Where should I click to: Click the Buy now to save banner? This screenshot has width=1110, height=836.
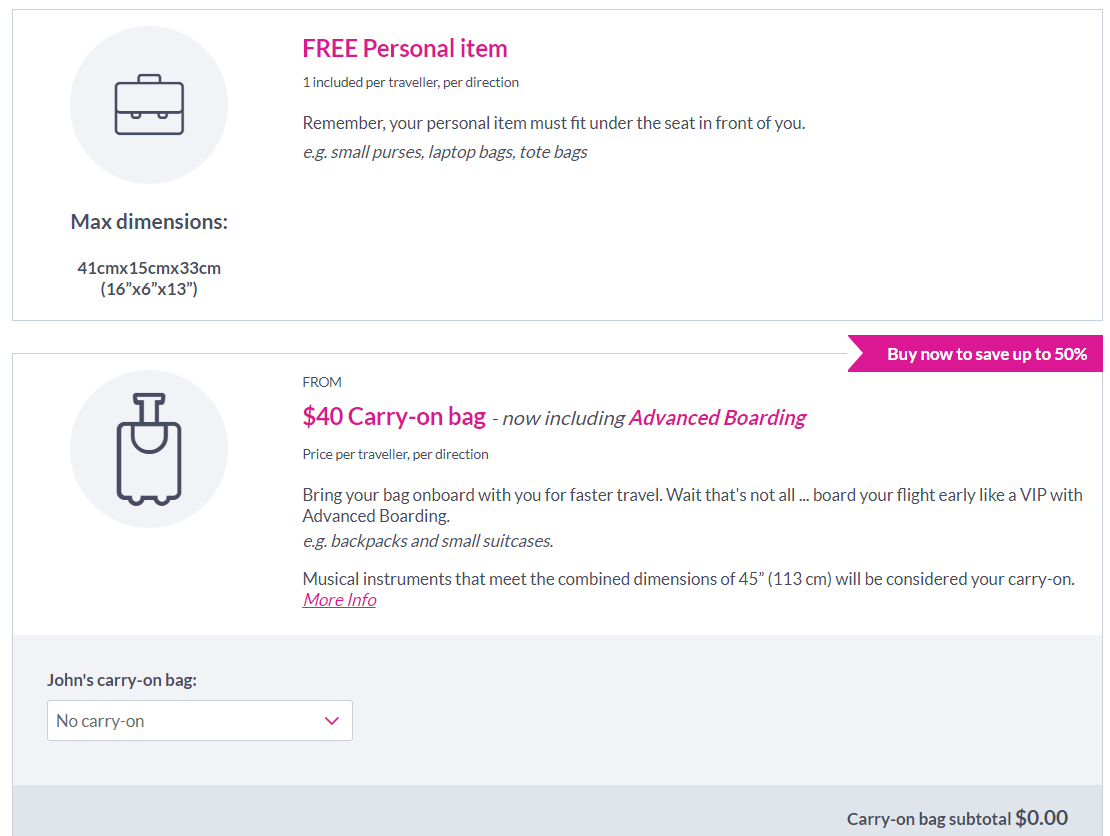coord(975,353)
